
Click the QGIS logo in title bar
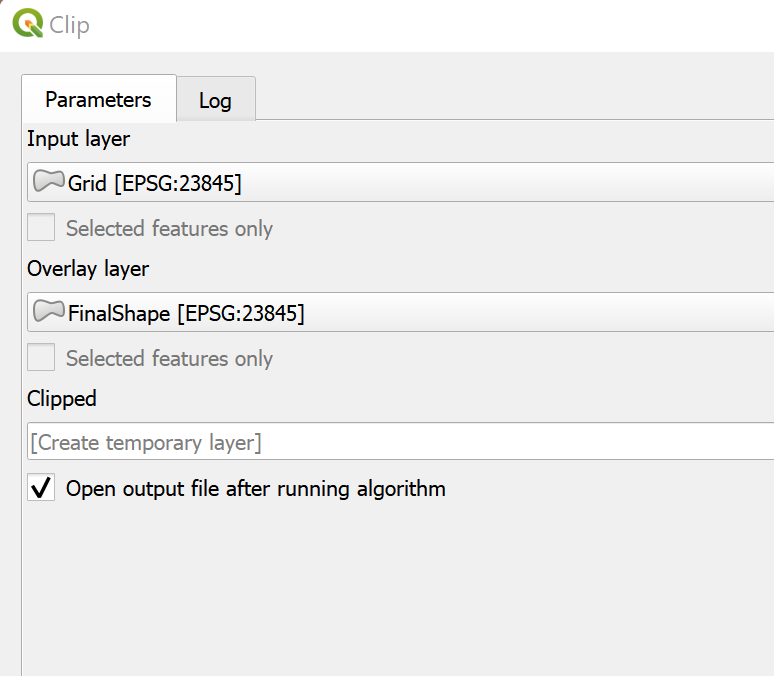[x=27, y=24]
